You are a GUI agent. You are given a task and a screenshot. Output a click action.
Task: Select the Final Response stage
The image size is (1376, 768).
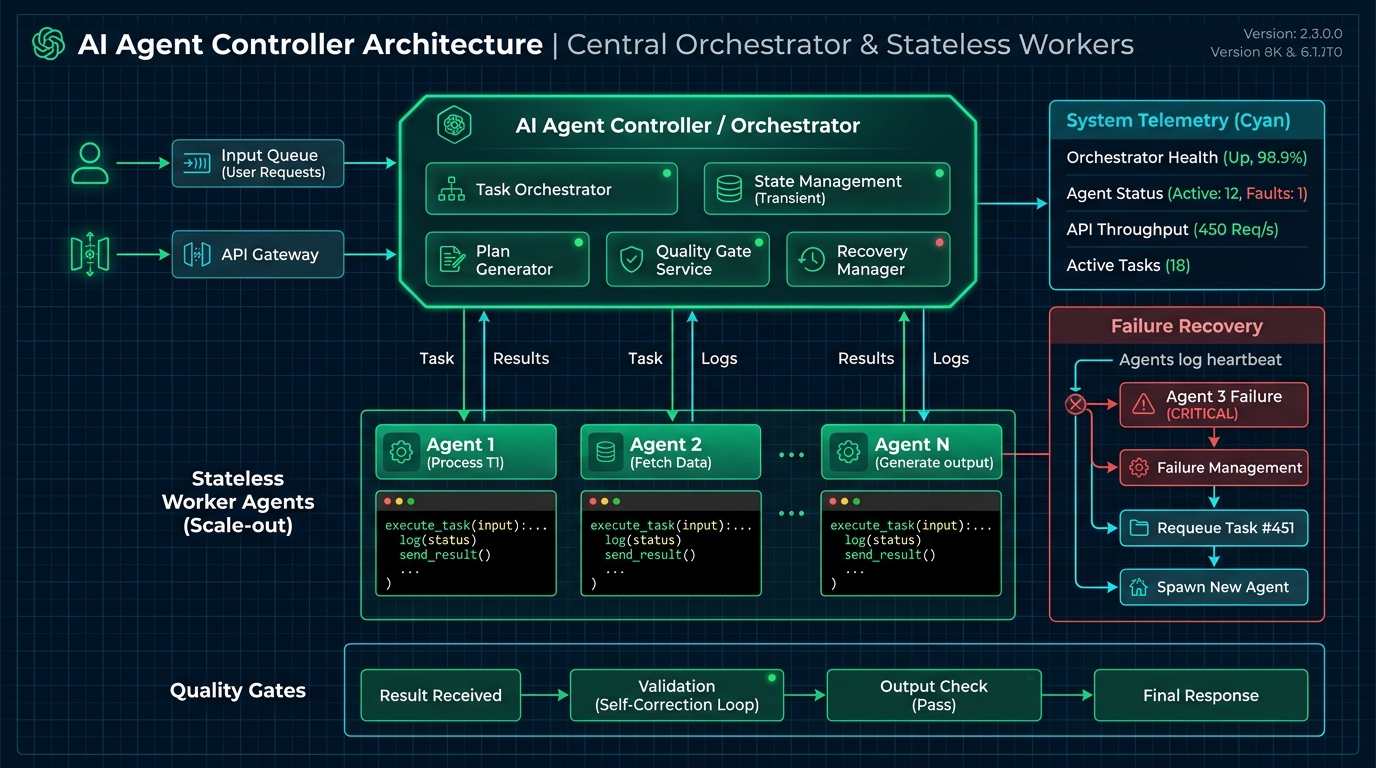[x=1201, y=695]
